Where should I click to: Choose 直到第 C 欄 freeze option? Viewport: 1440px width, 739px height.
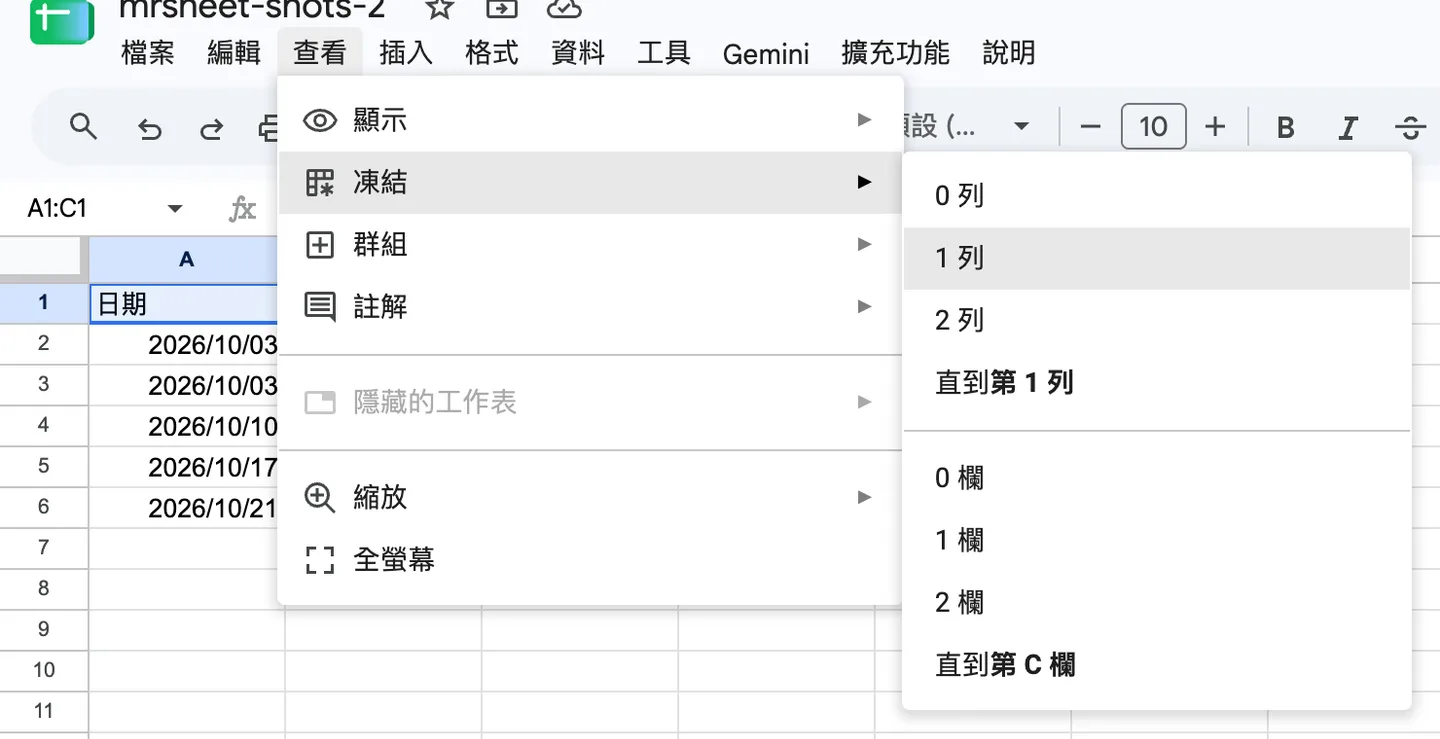pos(1156,664)
